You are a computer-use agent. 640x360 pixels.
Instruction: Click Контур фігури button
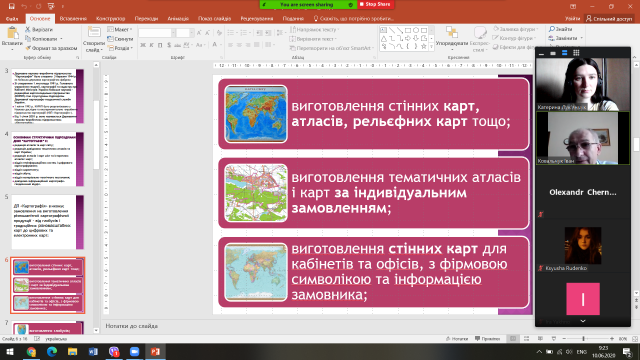click(515, 38)
